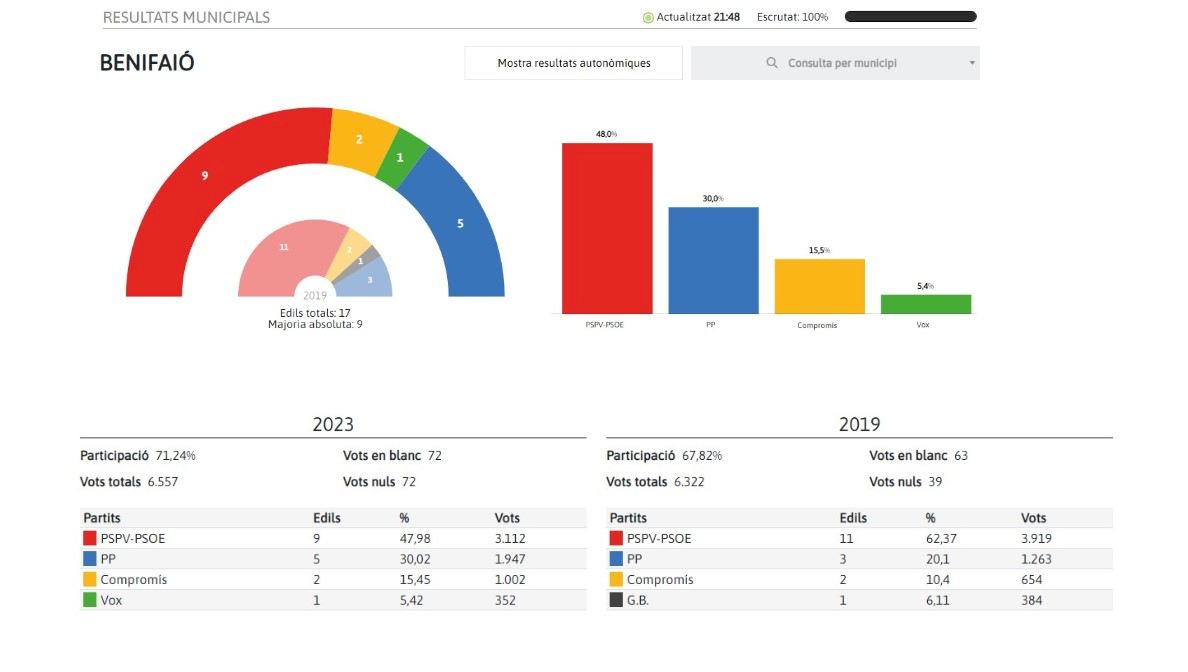Click the blue 5-seat arc segment

pos(460,223)
